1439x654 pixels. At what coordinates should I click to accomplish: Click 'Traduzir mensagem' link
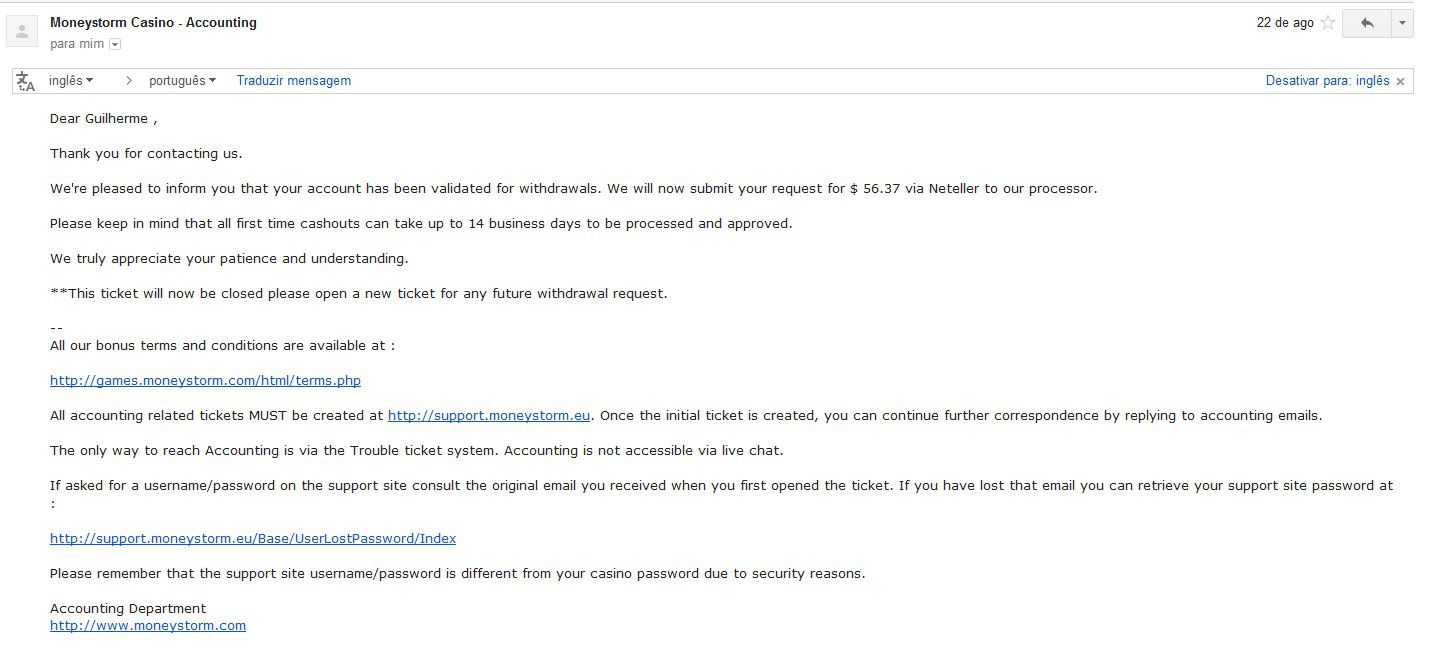(x=294, y=81)
